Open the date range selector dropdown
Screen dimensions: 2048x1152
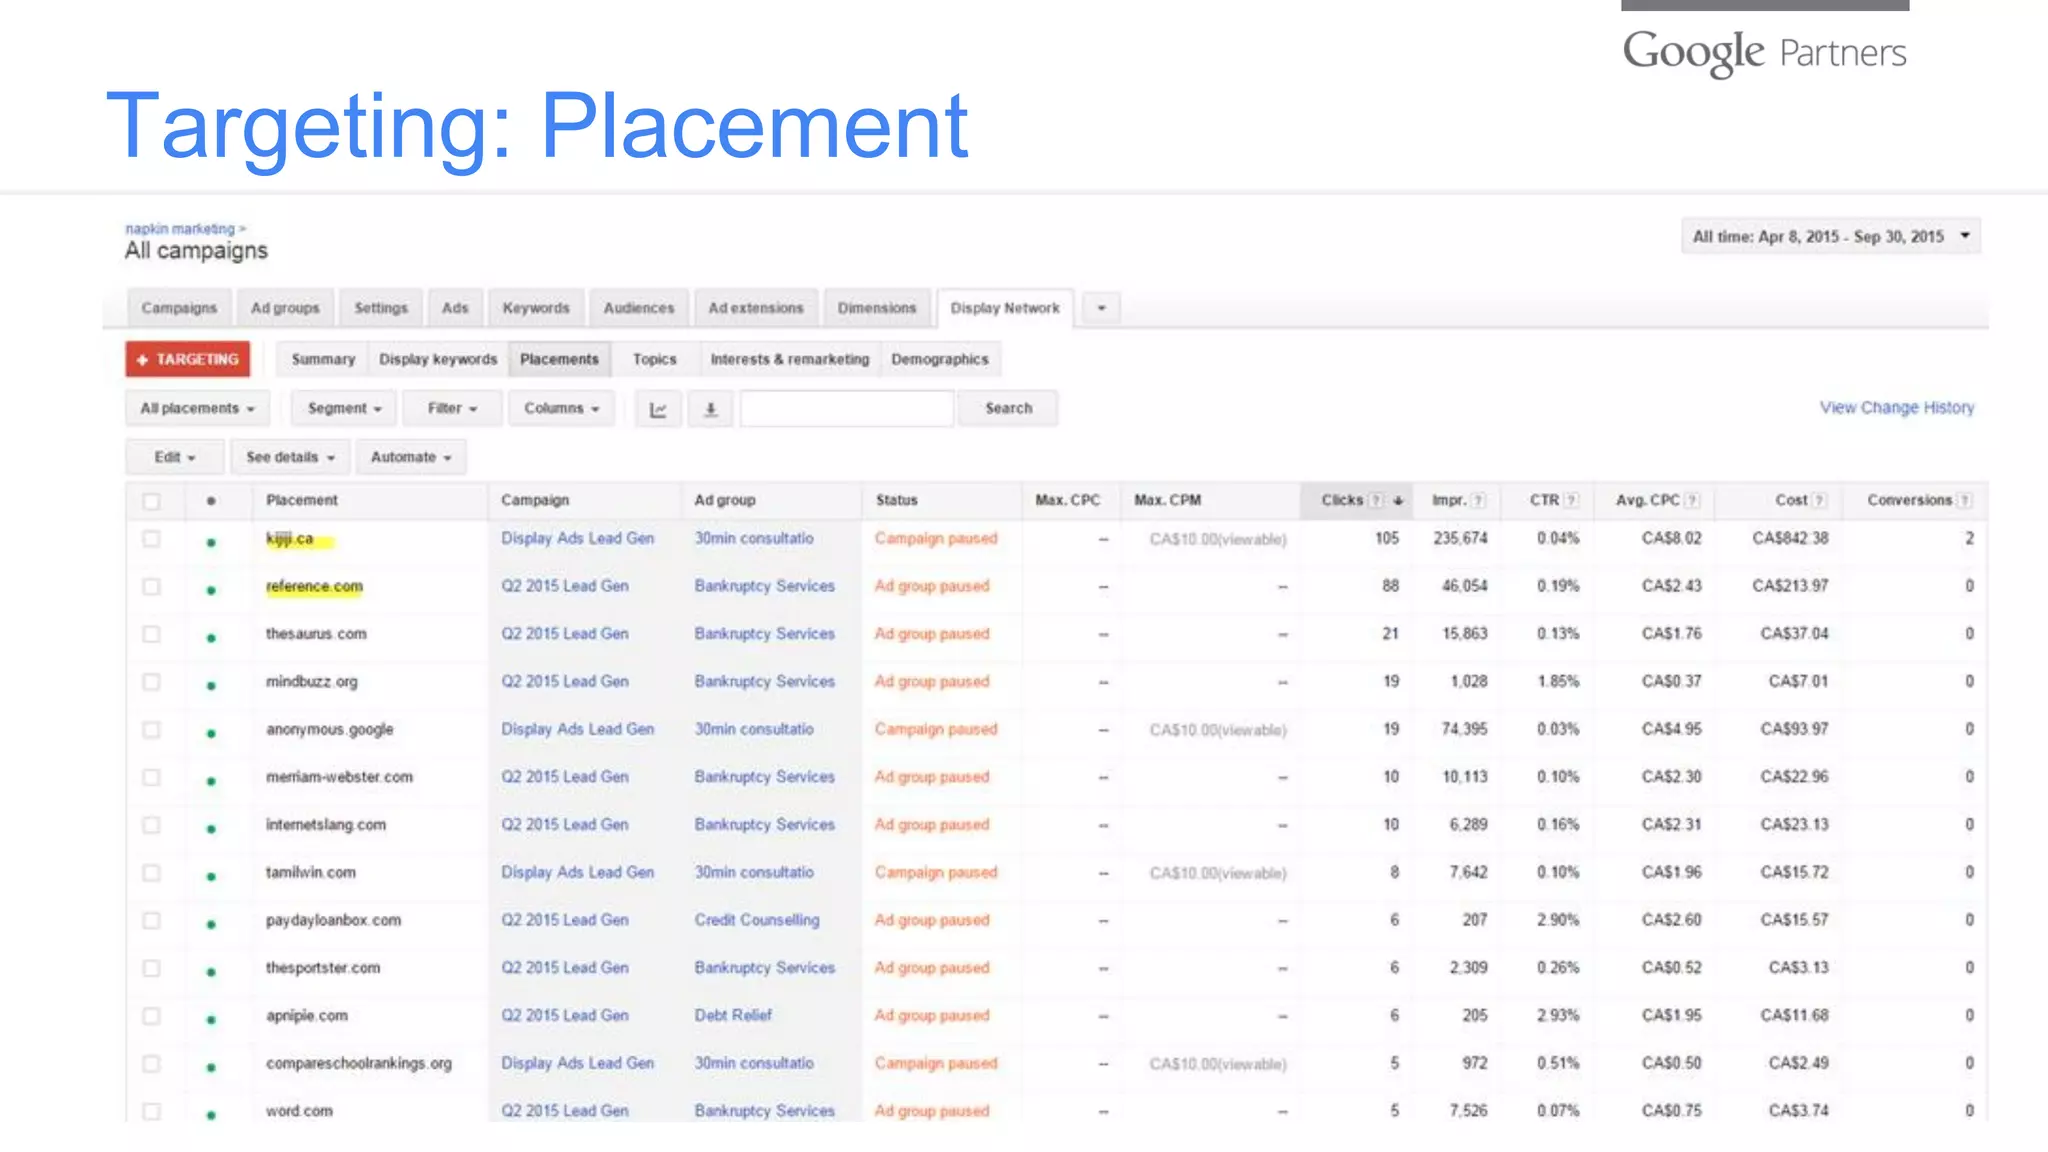1830,237
